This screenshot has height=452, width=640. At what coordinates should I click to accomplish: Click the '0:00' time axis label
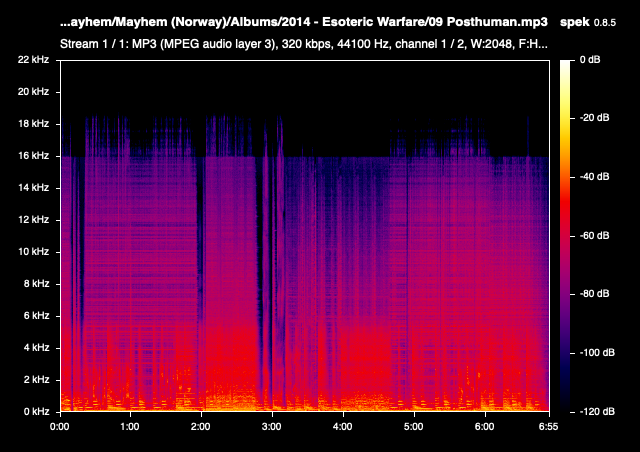pyautogui.click(x=60, y=427)
